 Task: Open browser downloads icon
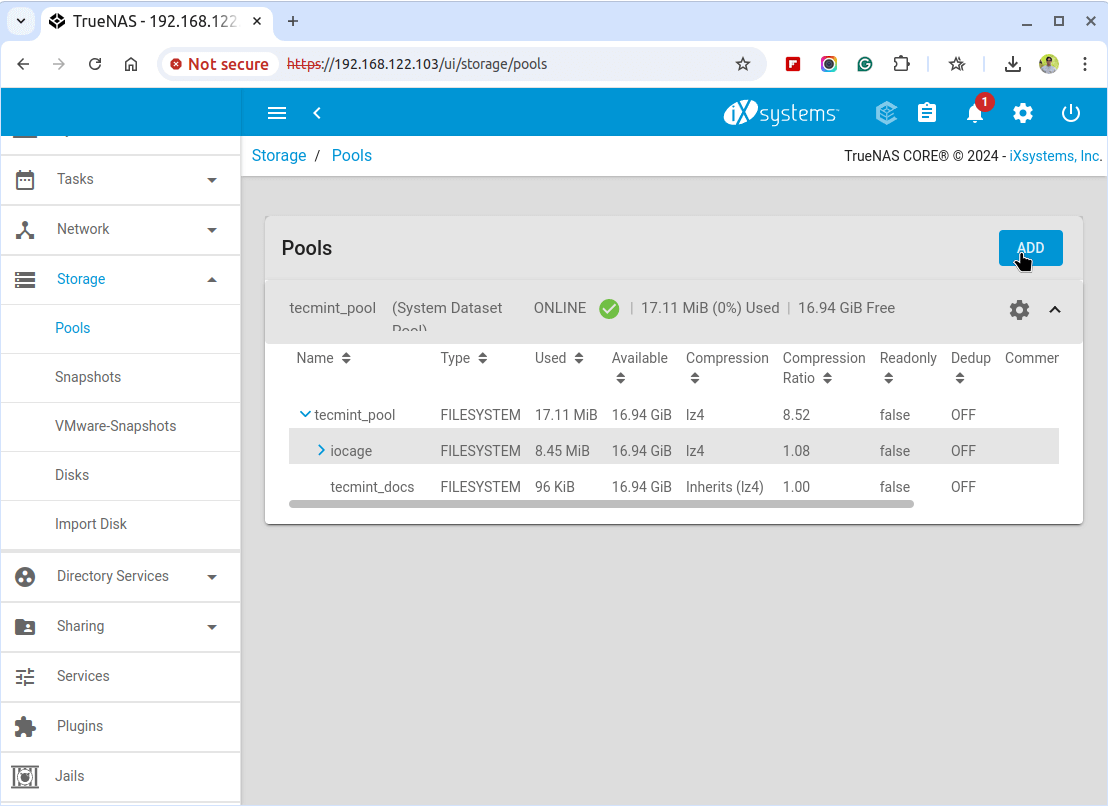[1013, 64]
